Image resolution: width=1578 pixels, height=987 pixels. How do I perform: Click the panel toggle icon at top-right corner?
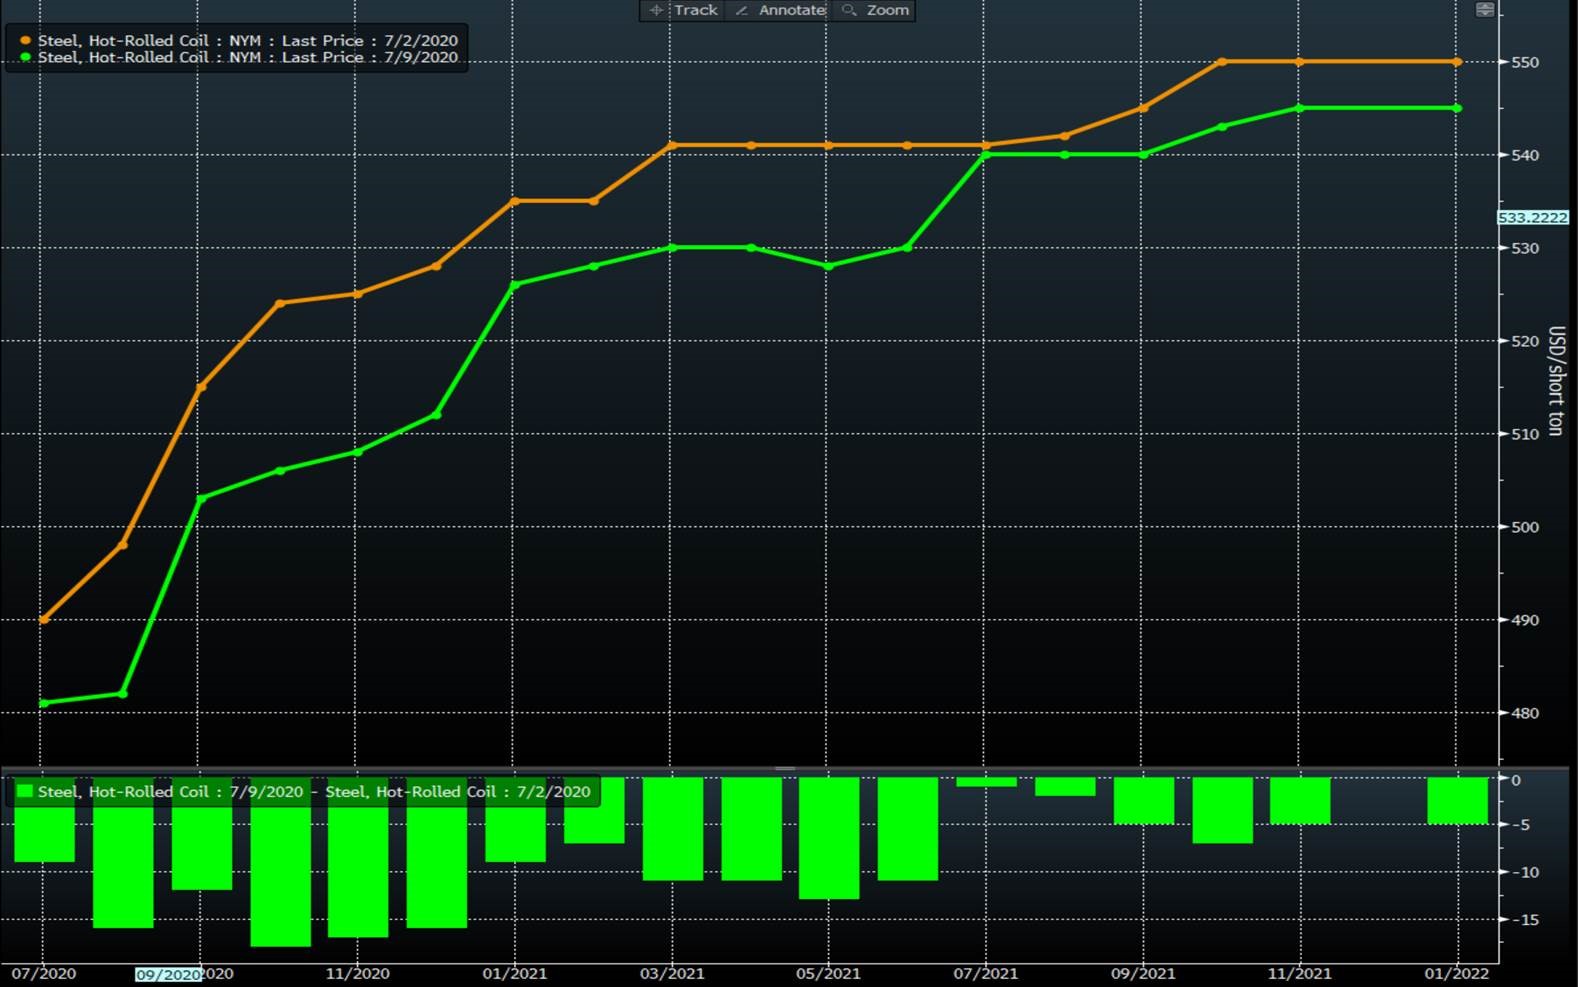click(x=1485, y=10)
